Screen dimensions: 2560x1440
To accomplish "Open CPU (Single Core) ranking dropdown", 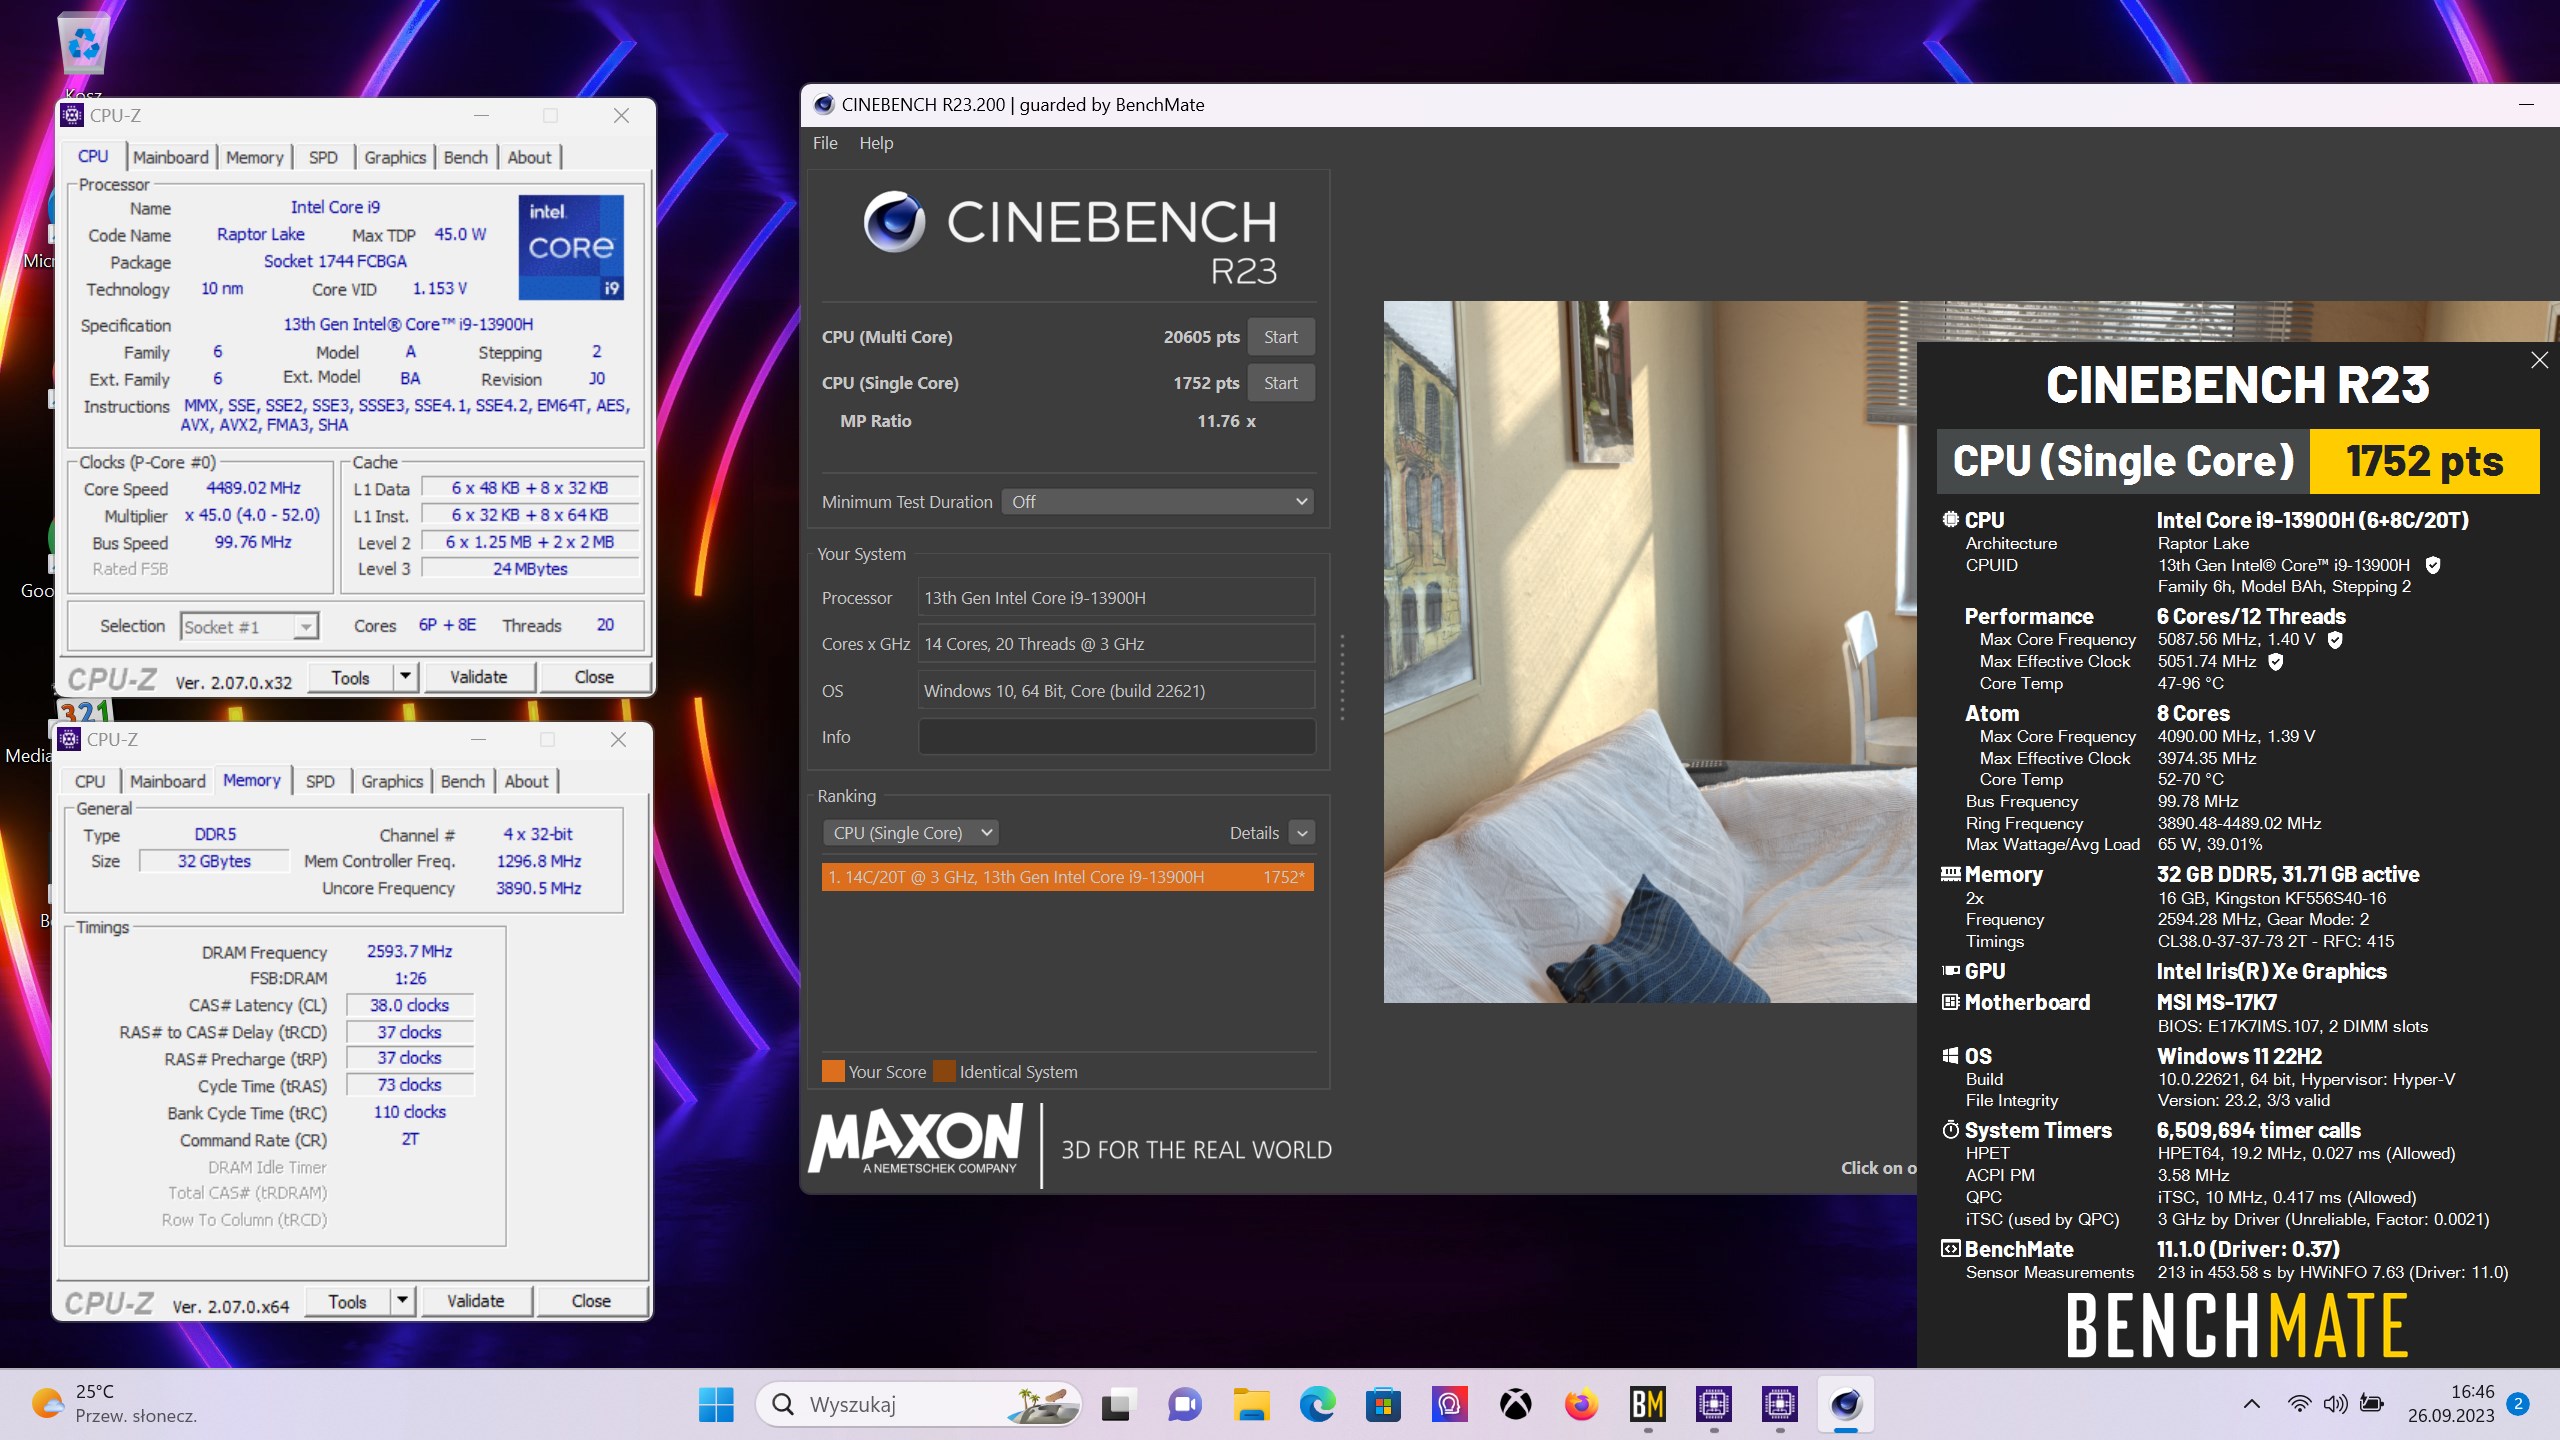I will click(x=910, y=833).
